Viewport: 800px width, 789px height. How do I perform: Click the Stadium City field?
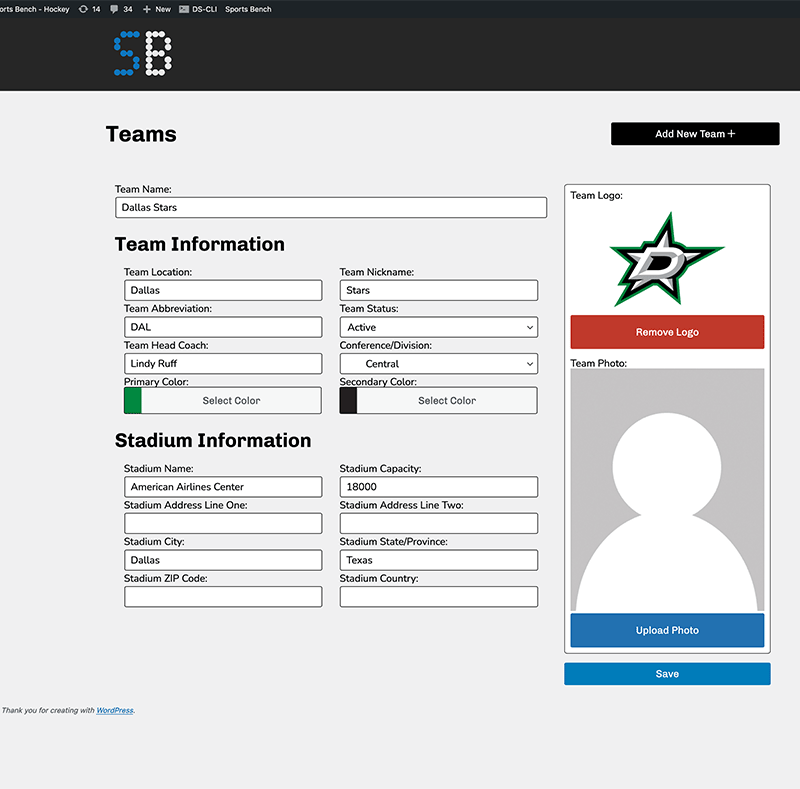tap(223, 560)
